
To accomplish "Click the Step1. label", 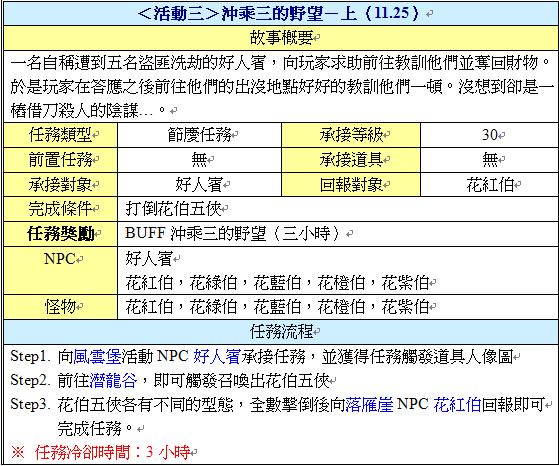I will [30, 356].
